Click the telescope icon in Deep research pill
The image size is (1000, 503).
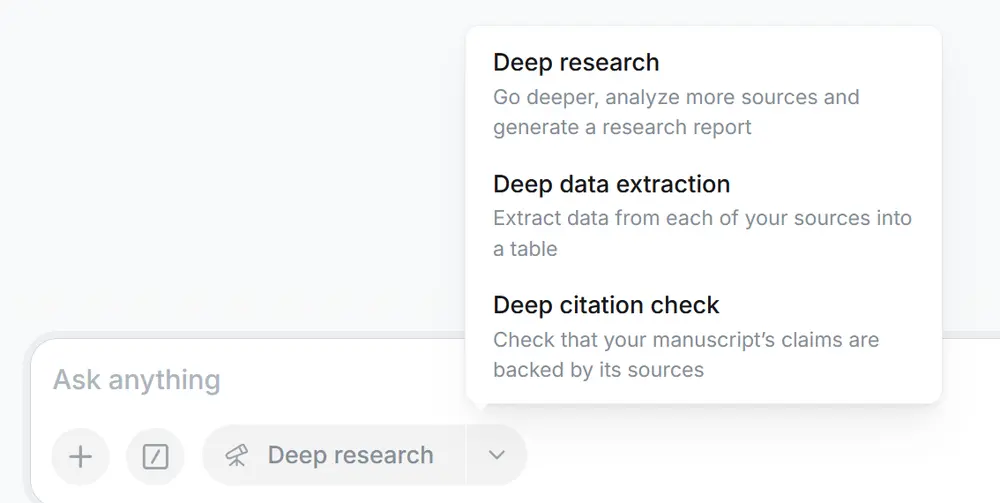pyautogui.click(x=237, y=455)
